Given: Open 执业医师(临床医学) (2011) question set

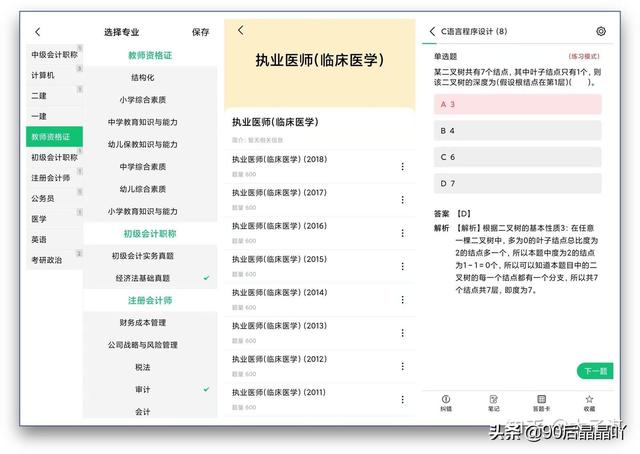Looking at the screenshot, I should [320, 400].
